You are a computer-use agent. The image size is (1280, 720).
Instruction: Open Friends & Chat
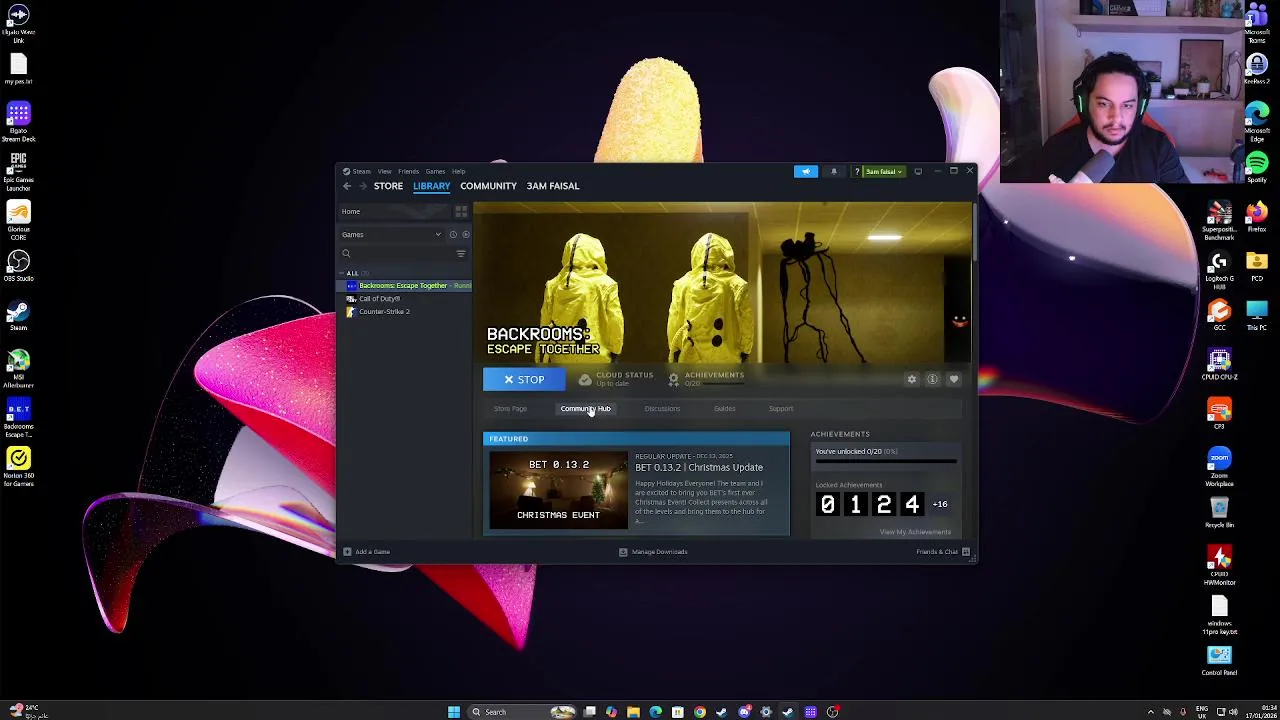[943, 552]
